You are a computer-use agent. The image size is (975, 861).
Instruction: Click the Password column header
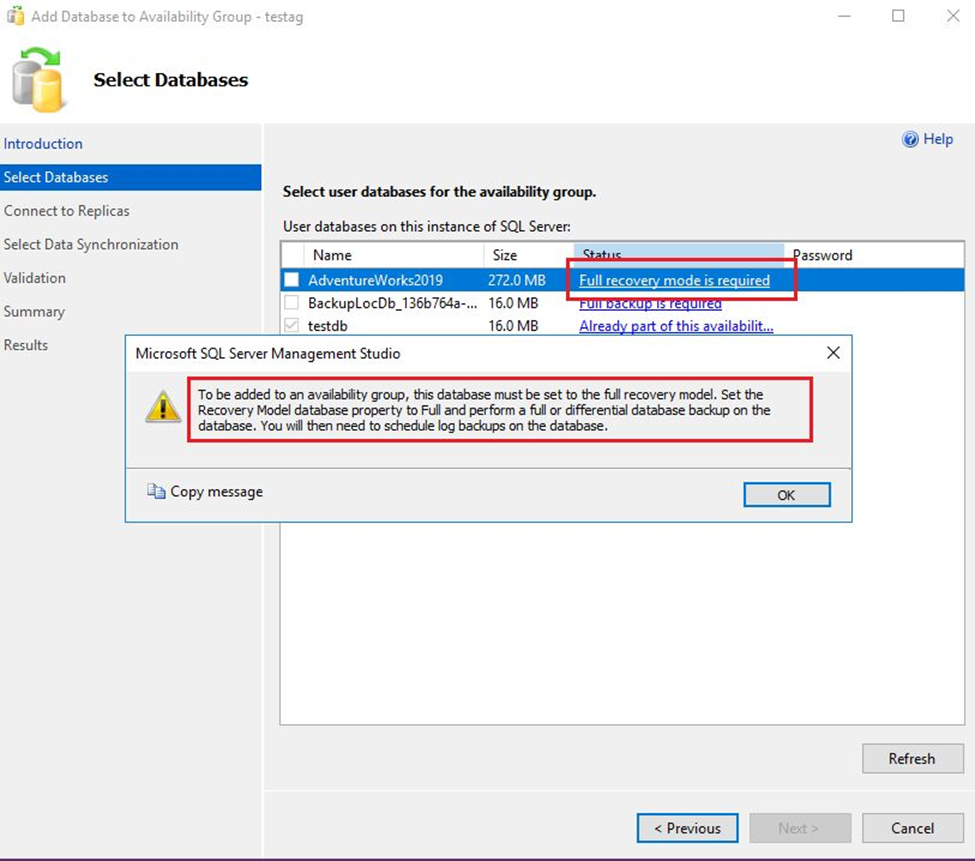point(822,255)
